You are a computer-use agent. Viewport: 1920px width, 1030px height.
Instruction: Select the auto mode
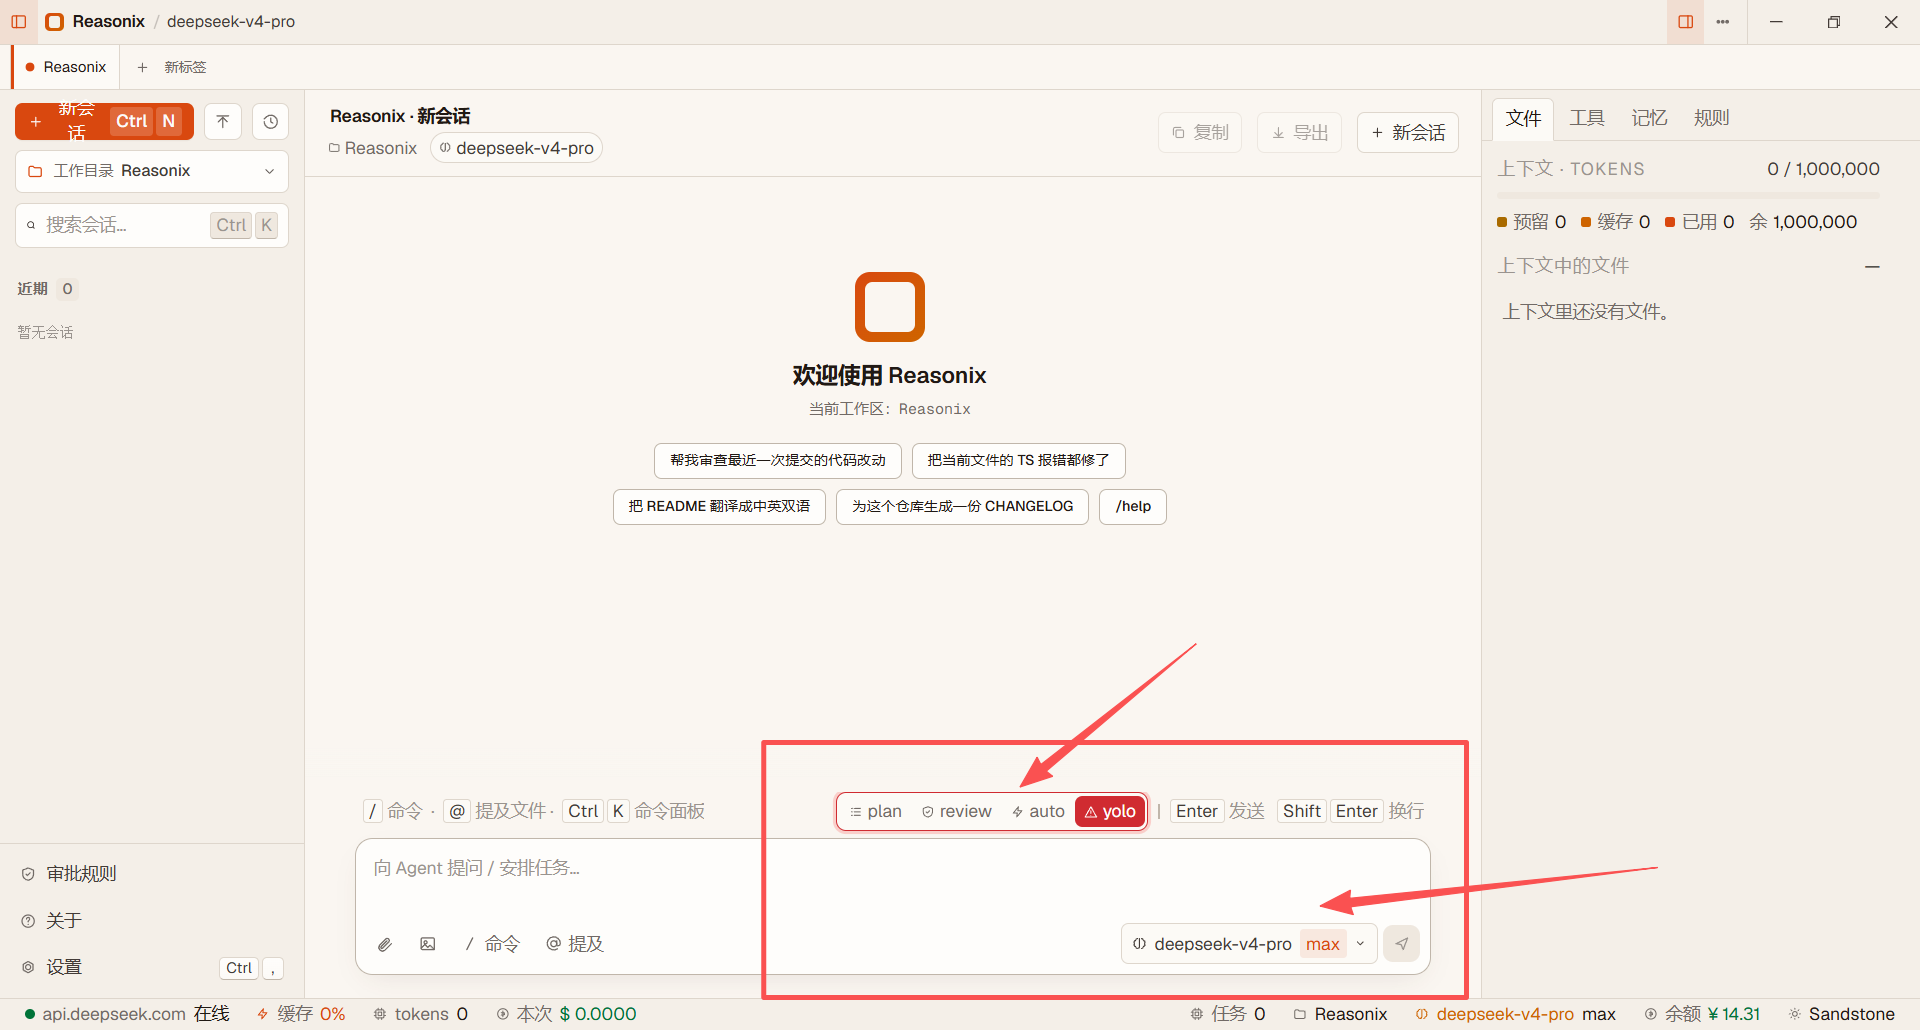click(1038, 811)
